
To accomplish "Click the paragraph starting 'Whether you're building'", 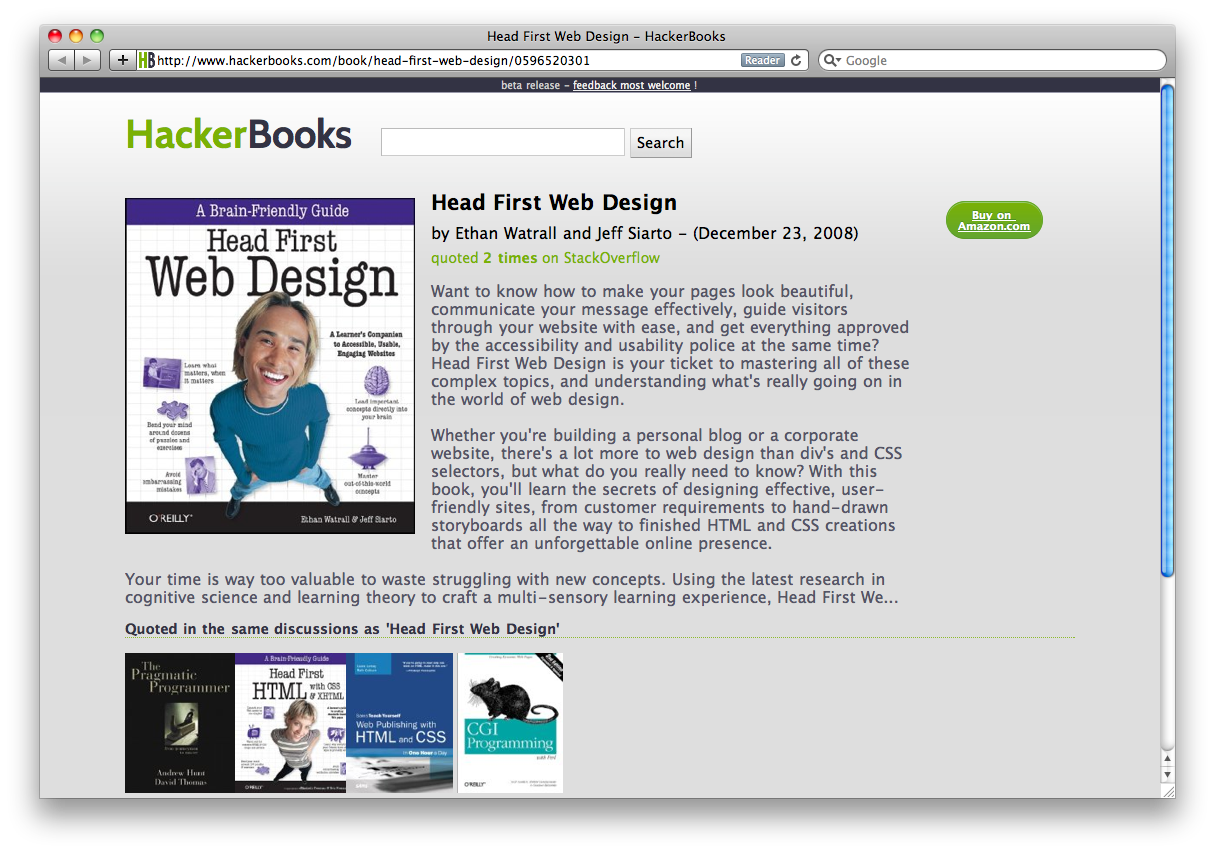I will point(666,489).
